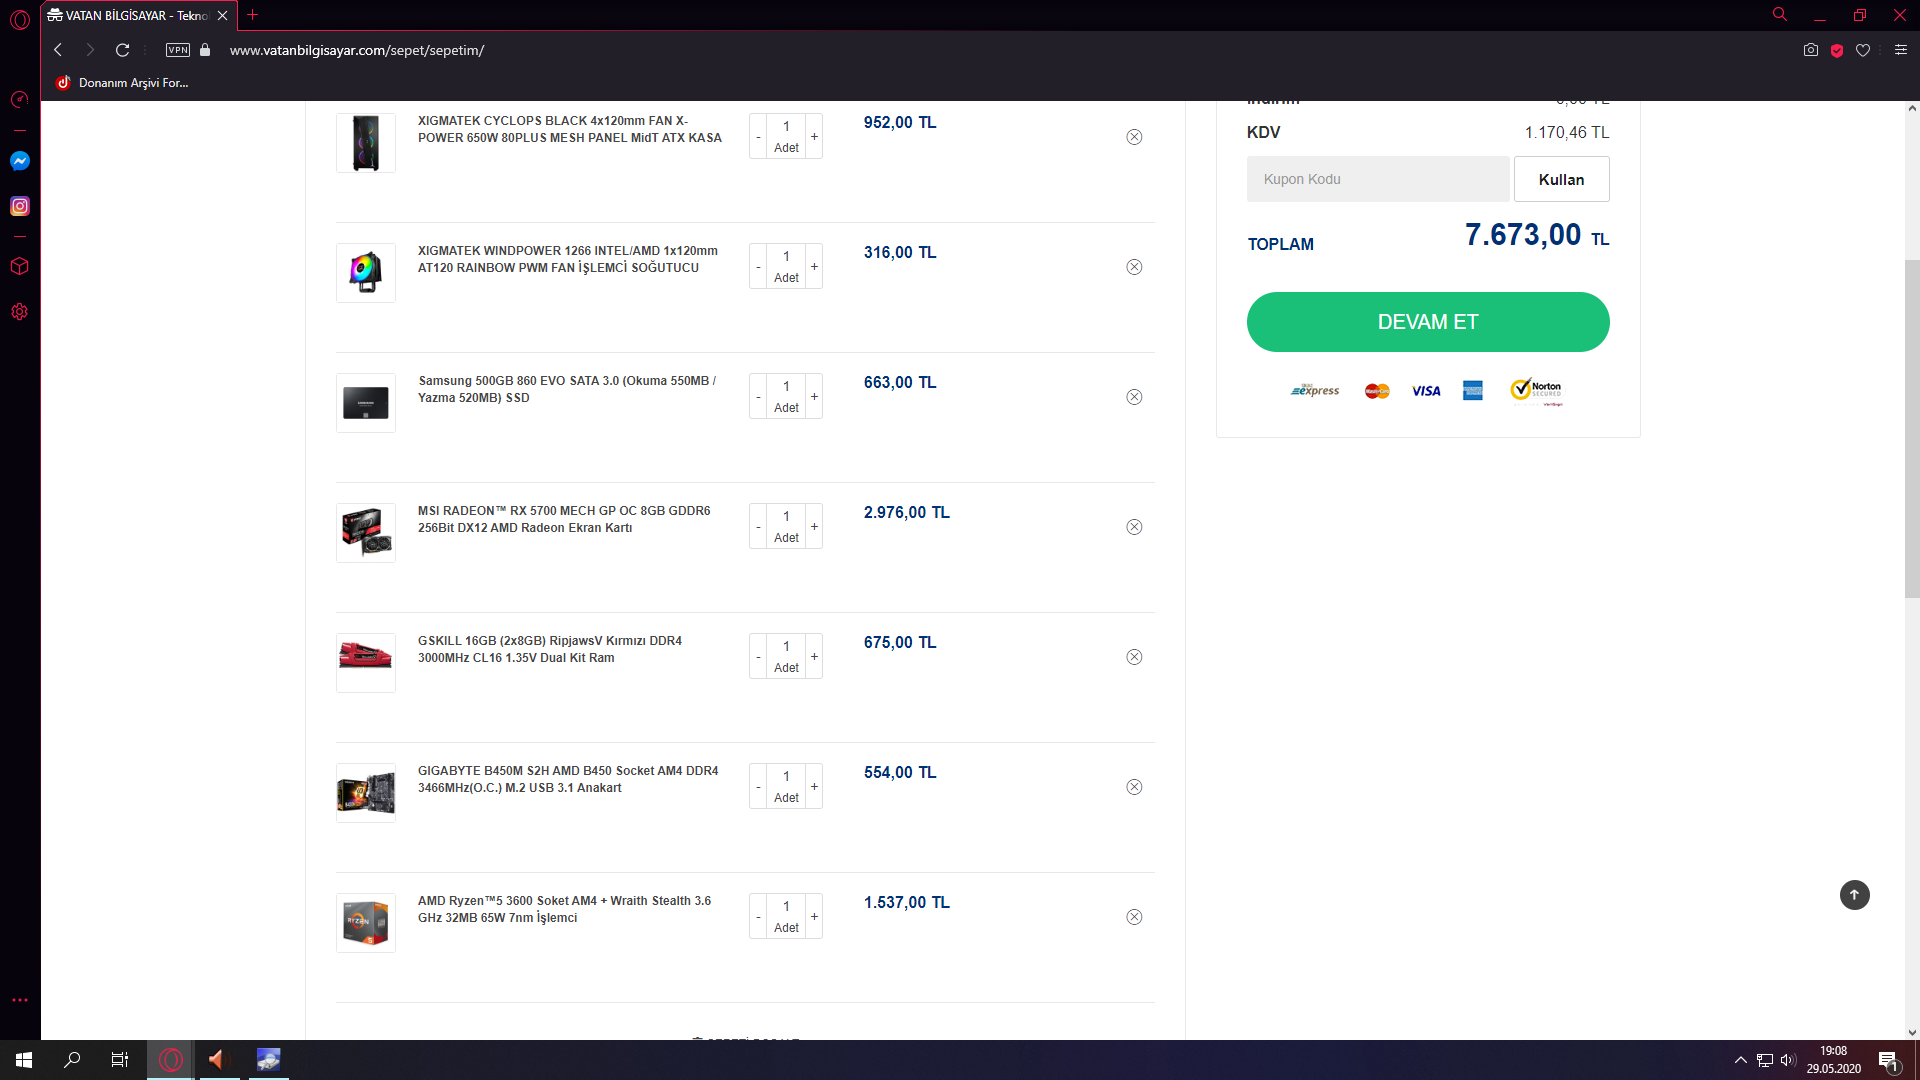
Task: Open Donanım Arşivi Forum bookmark
Action: point(122,83)
